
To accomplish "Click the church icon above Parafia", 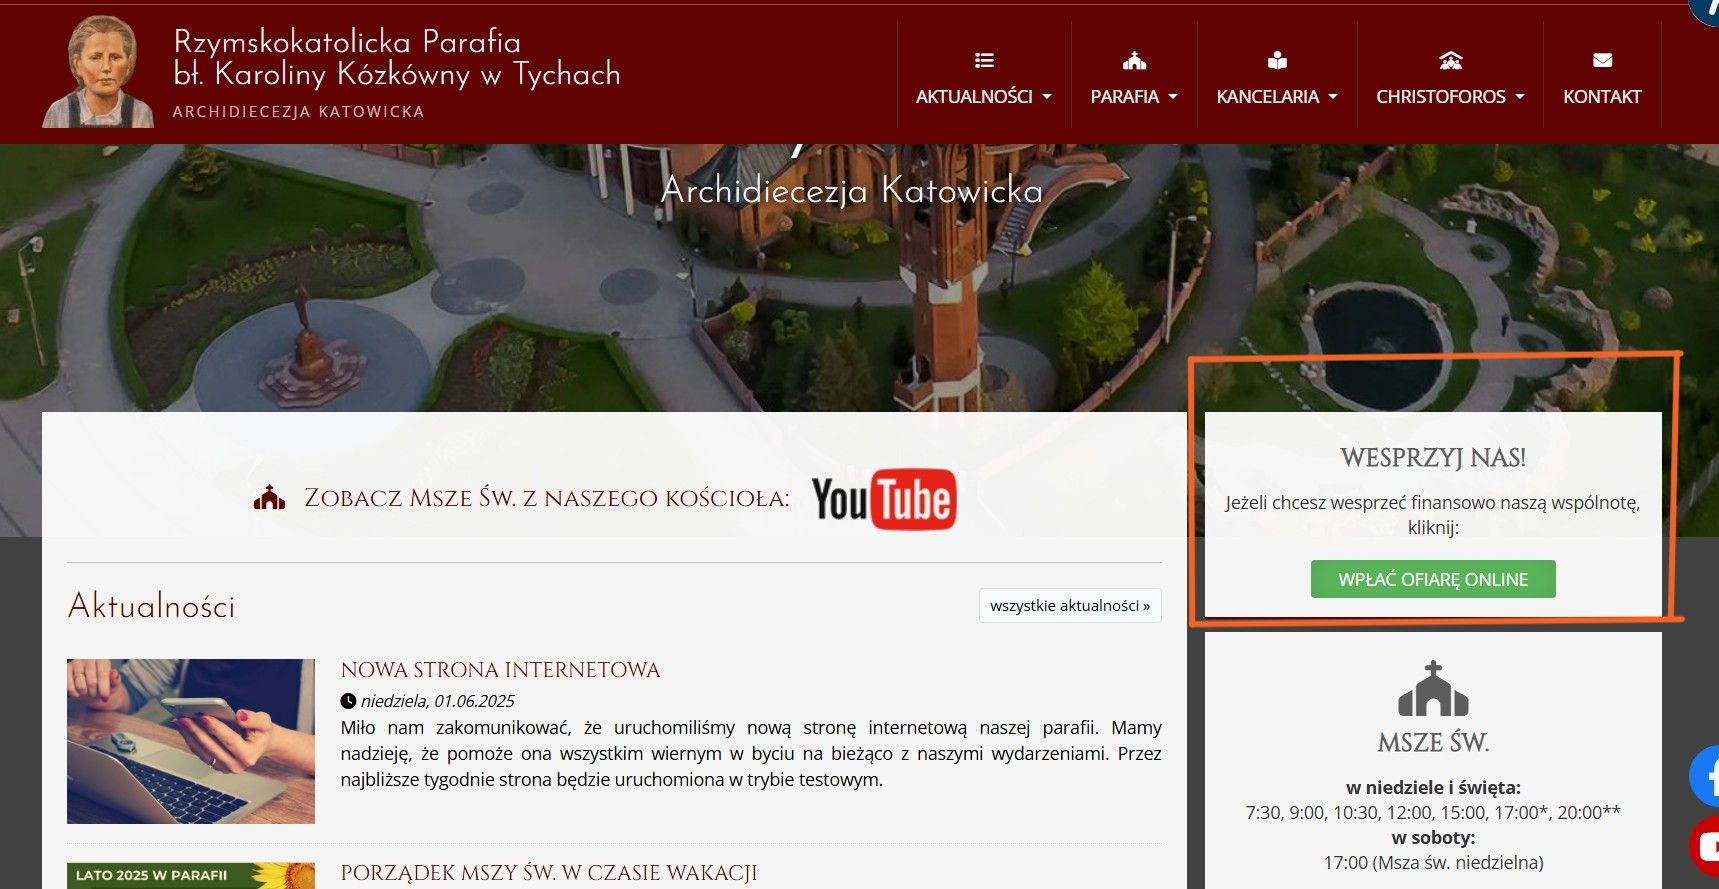I will (x=1134, y=61).
